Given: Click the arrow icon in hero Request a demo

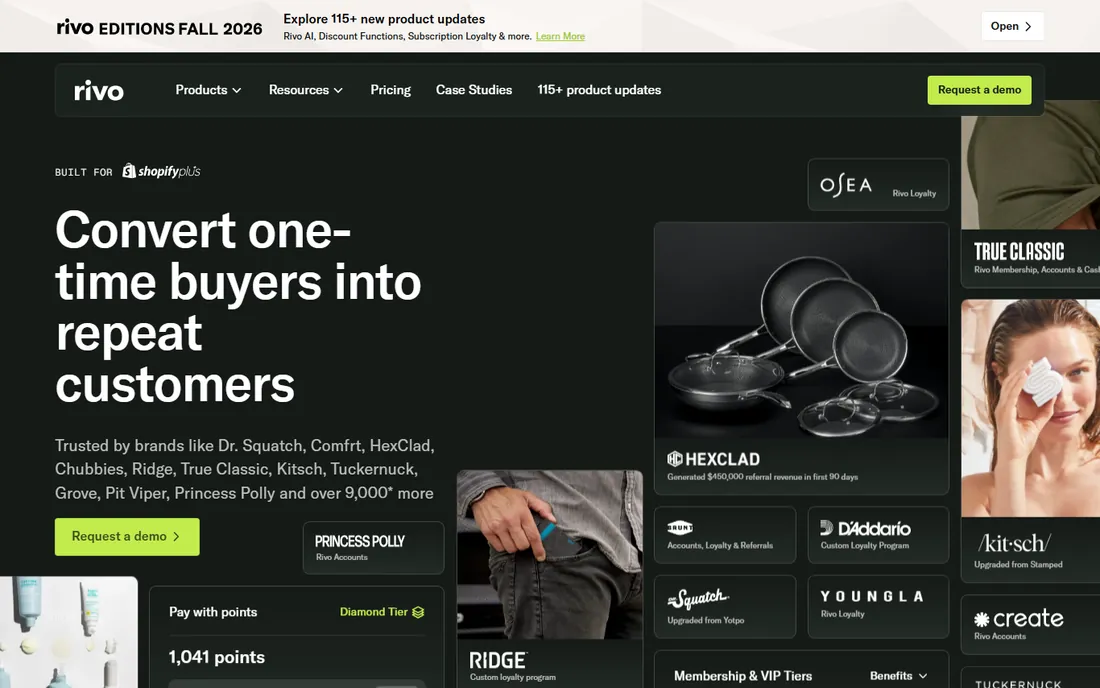Looking at the screenshot, I should pyautogui.click(x=176, y=537).
